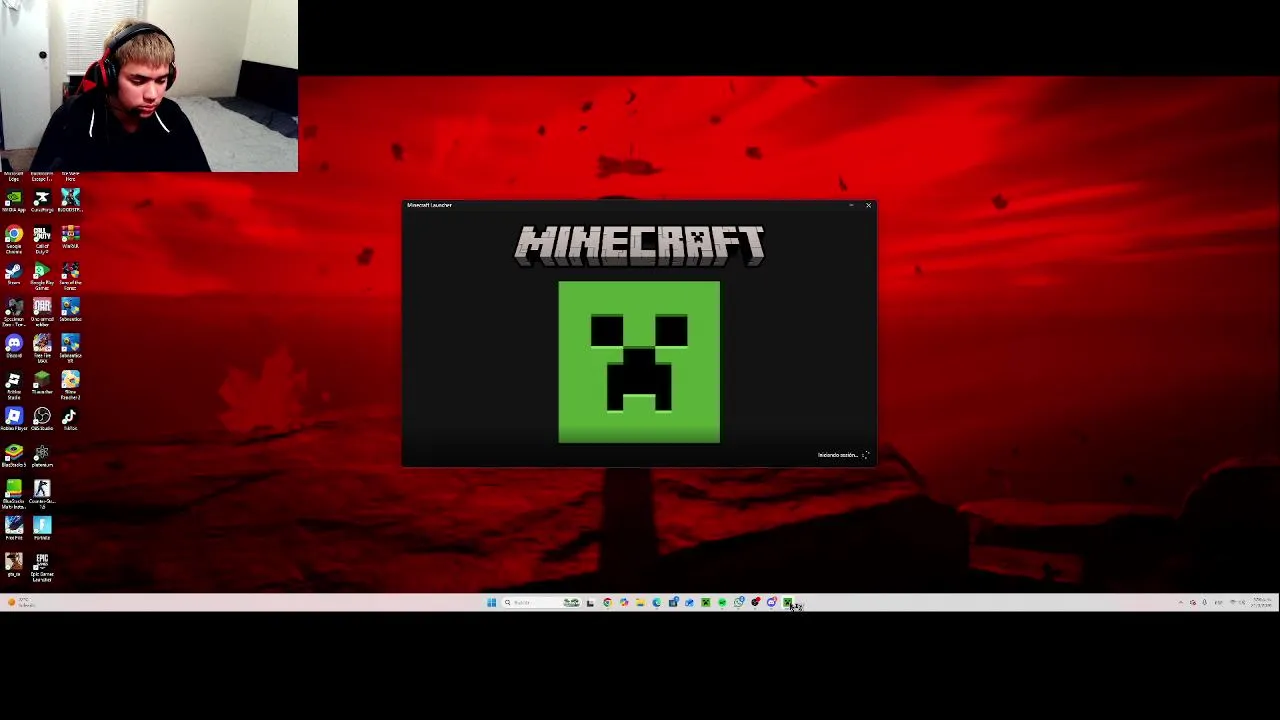Image resolution: width=1280 pixels, height=720 pixels.
Task: Open the TLauncher desktop icon
Action: pyautogui.click(x=42, y=383)
